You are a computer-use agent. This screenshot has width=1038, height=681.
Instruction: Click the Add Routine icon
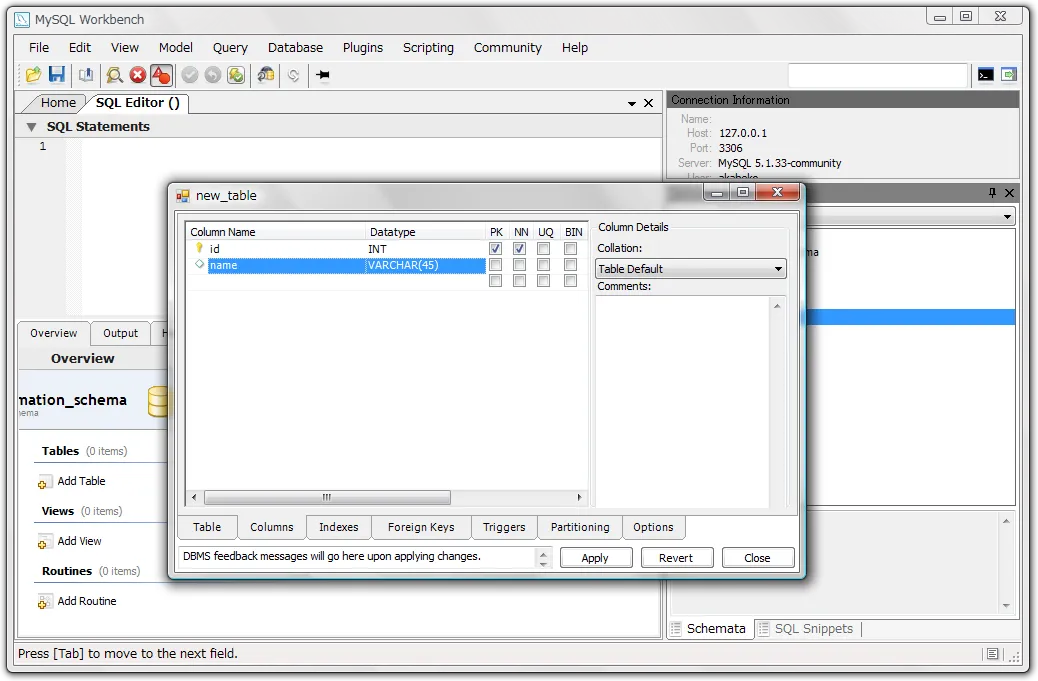tap(45, 602)
